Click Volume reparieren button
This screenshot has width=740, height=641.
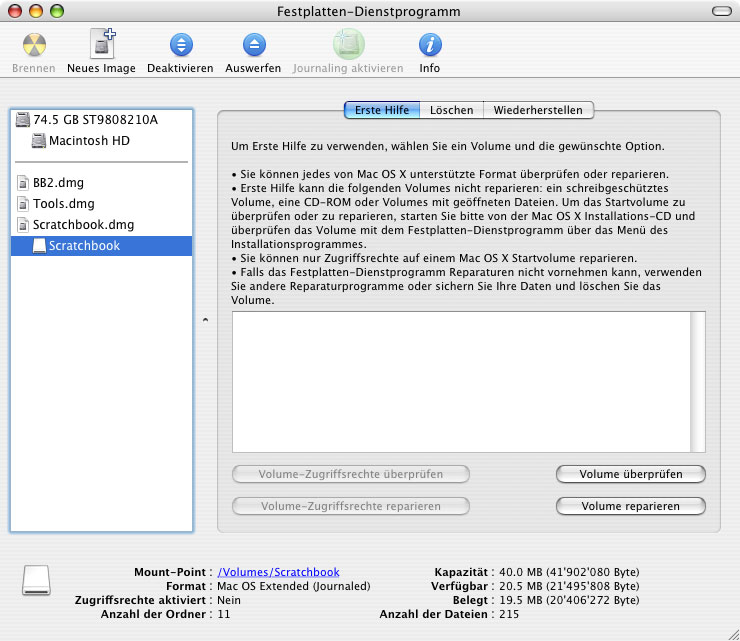pyautogui.click(x=631, y=506)
